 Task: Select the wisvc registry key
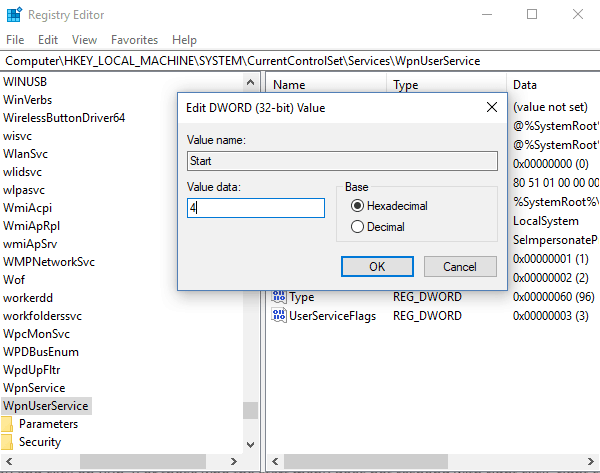click(17, 136)
